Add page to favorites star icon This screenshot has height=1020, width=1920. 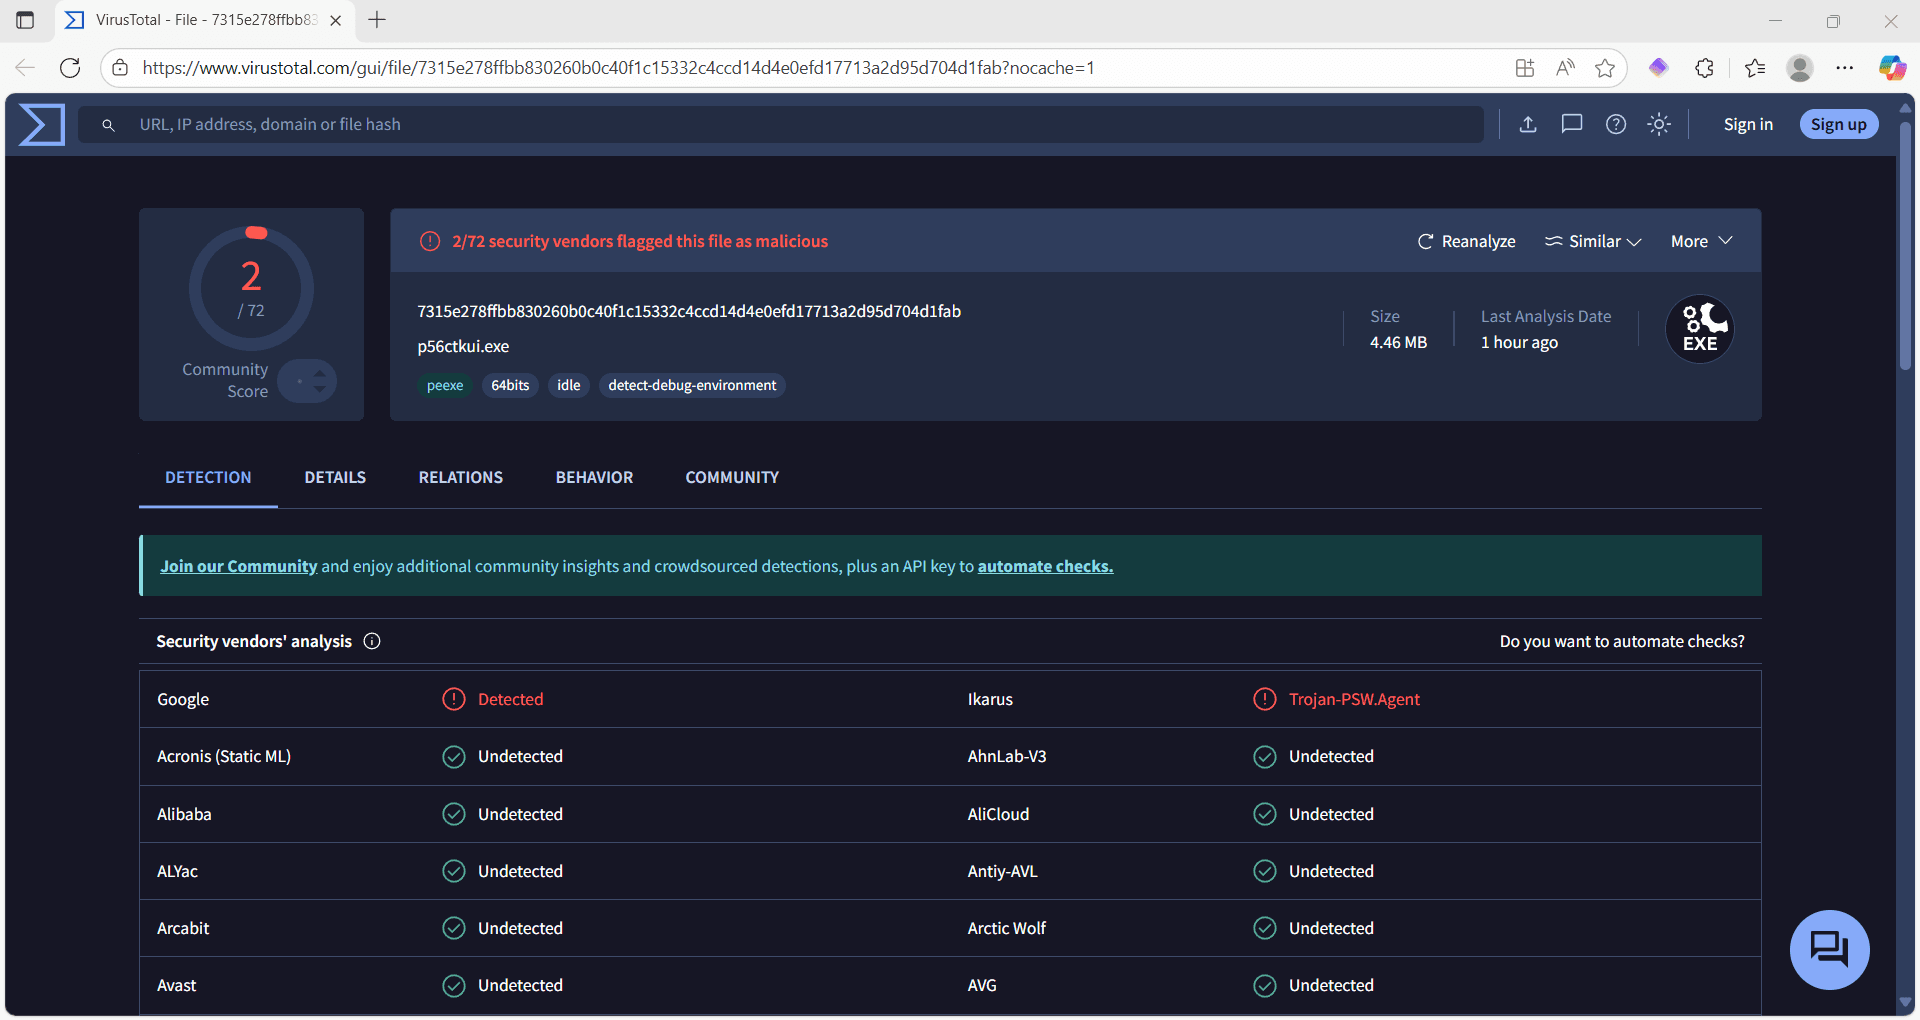click(x=1605, y=68)
